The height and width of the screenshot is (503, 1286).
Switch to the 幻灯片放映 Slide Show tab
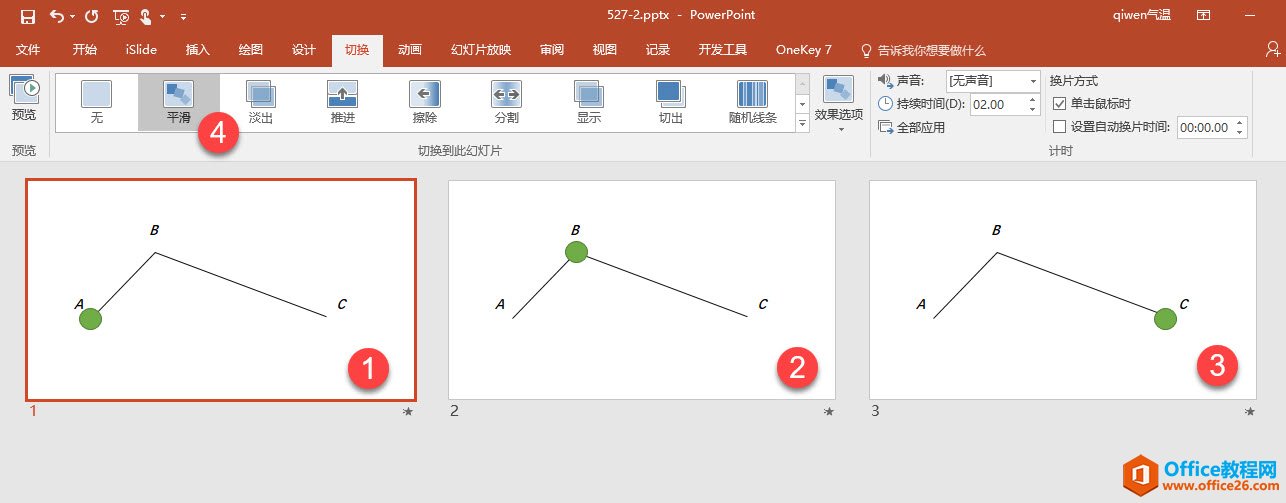pyautogui.click(x=481, y=50)
